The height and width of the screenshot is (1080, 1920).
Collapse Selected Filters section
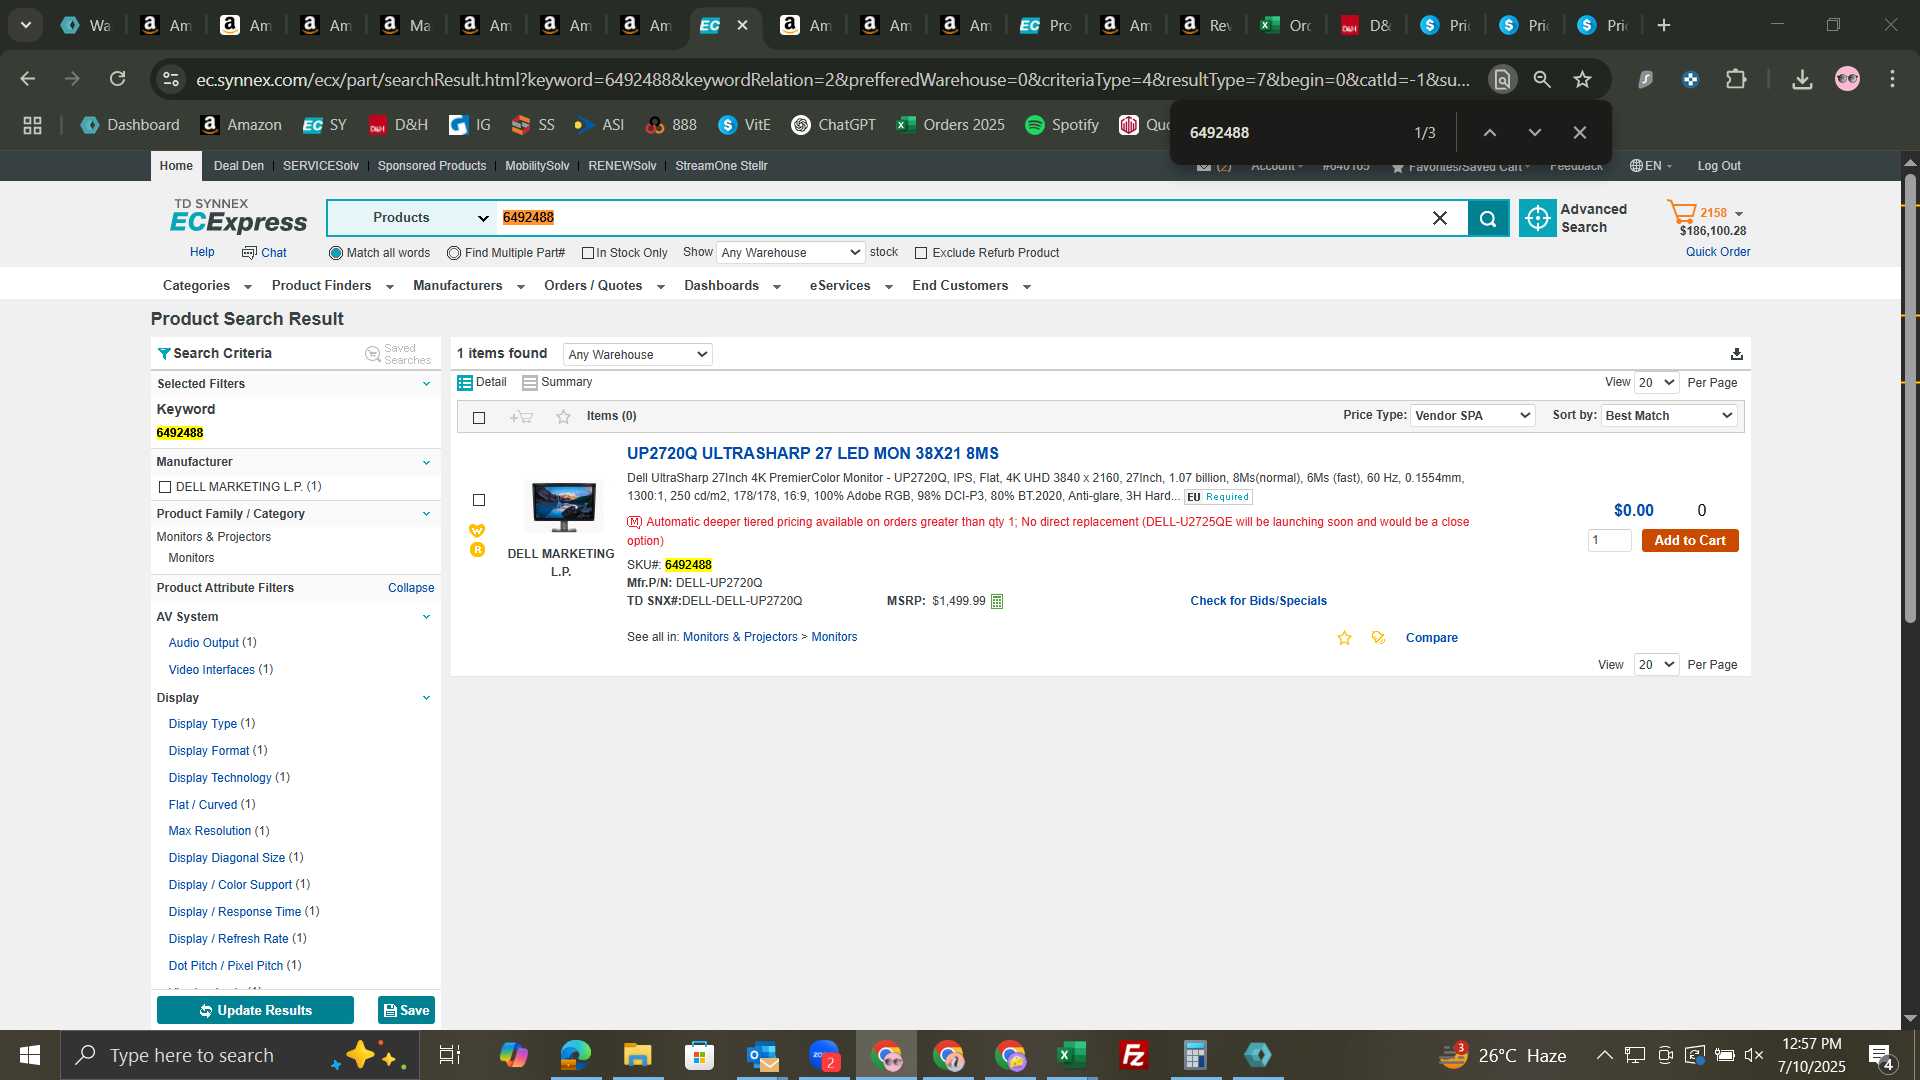(x=426, y=384)
